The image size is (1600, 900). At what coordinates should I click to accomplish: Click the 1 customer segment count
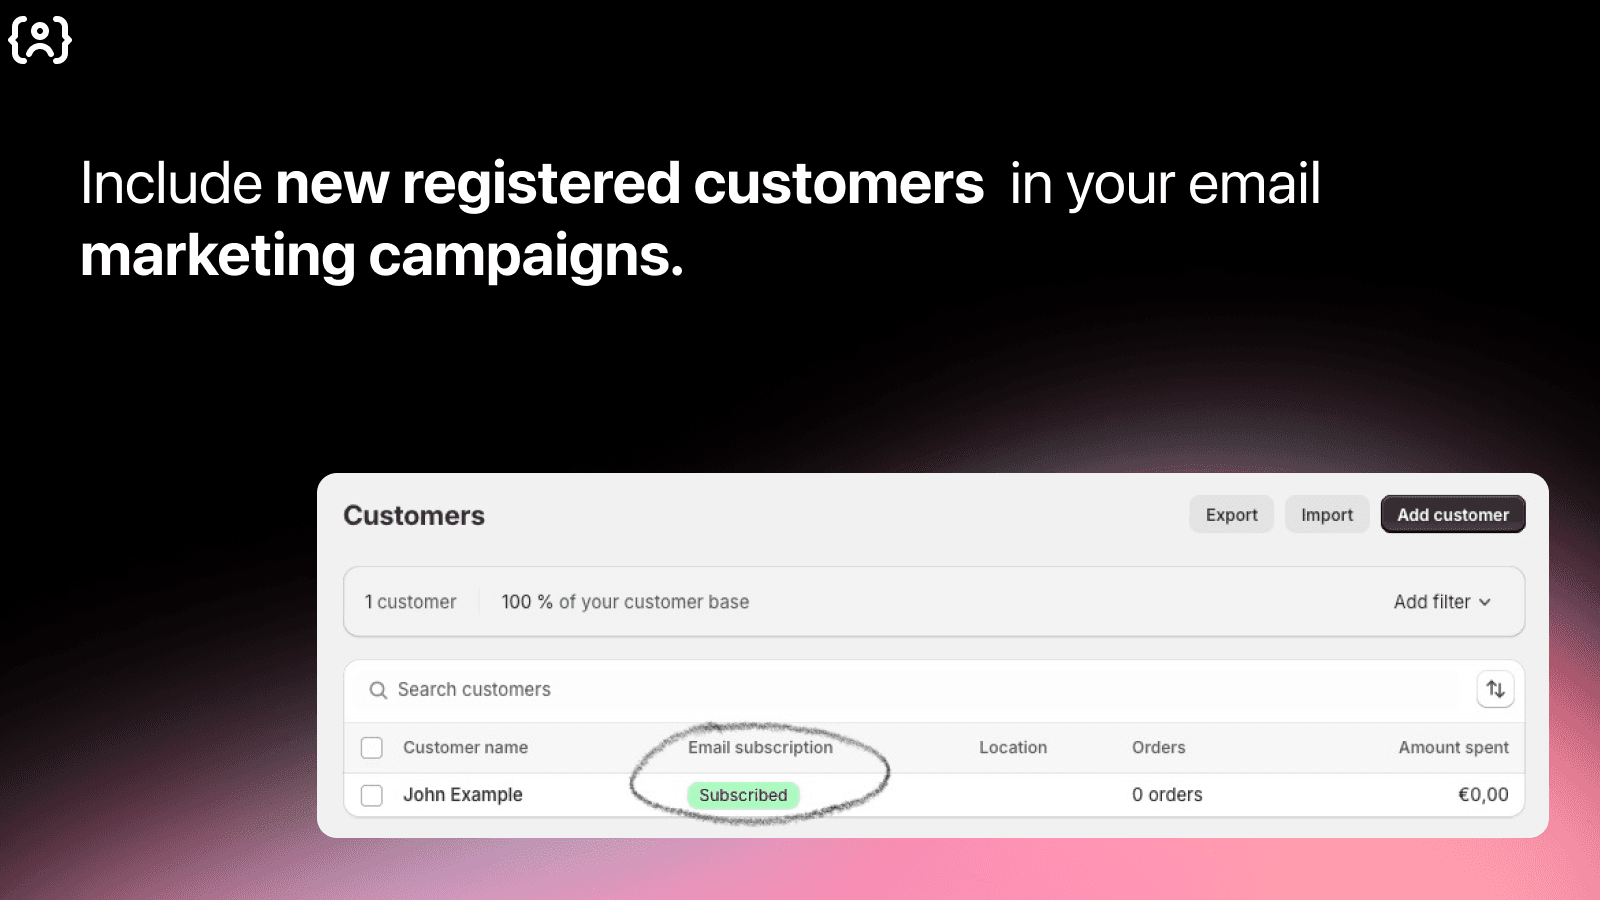pyautogui.click(x=410, y=602)
